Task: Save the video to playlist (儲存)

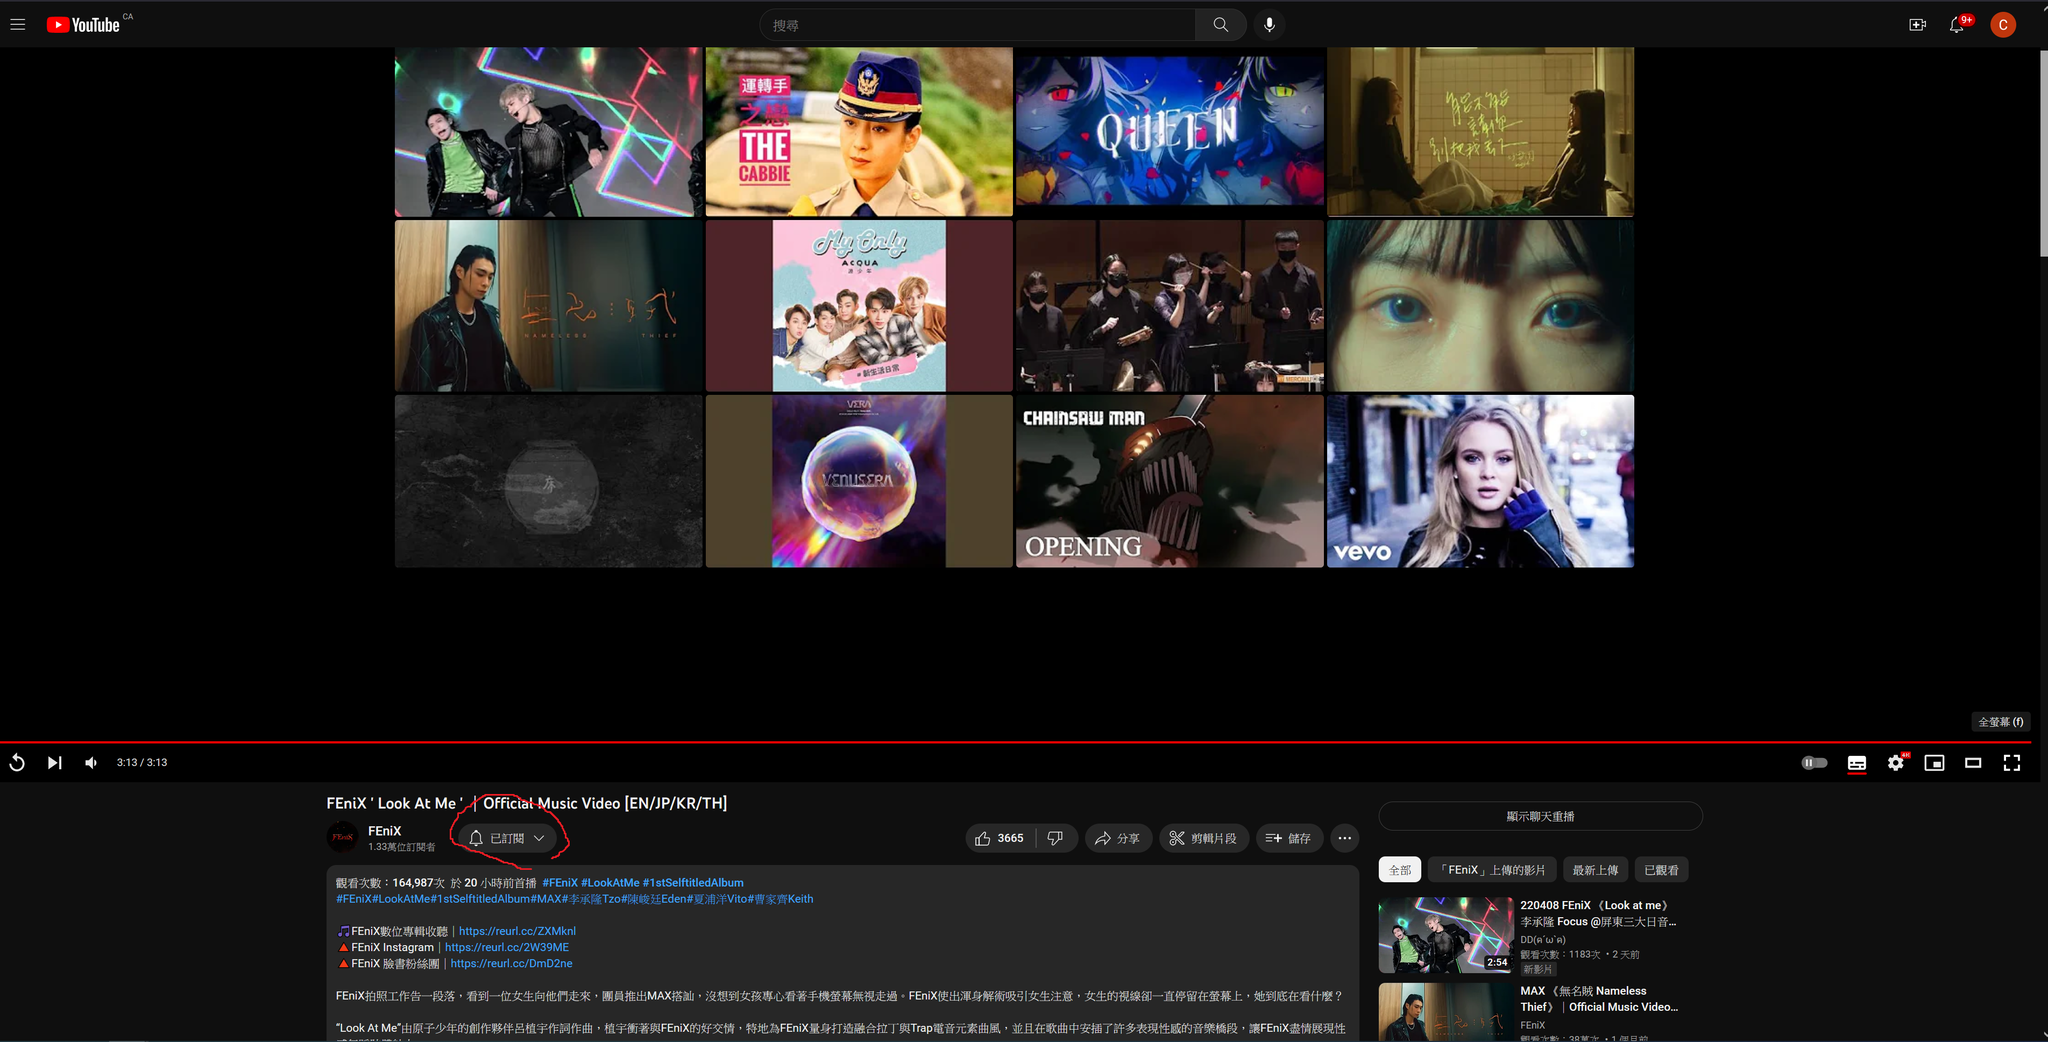Action: (x=1289, y=838)
